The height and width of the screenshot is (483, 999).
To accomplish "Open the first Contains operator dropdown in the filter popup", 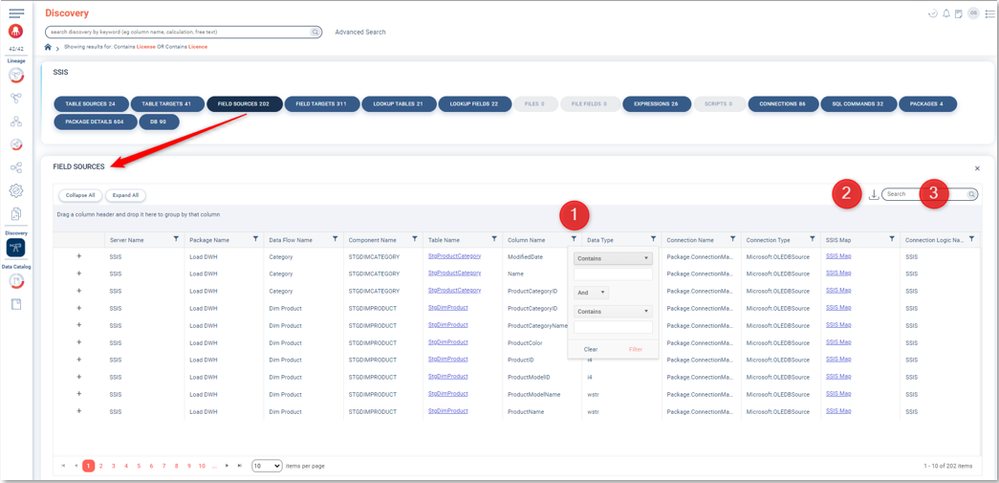I will click(x=612, y=257).
